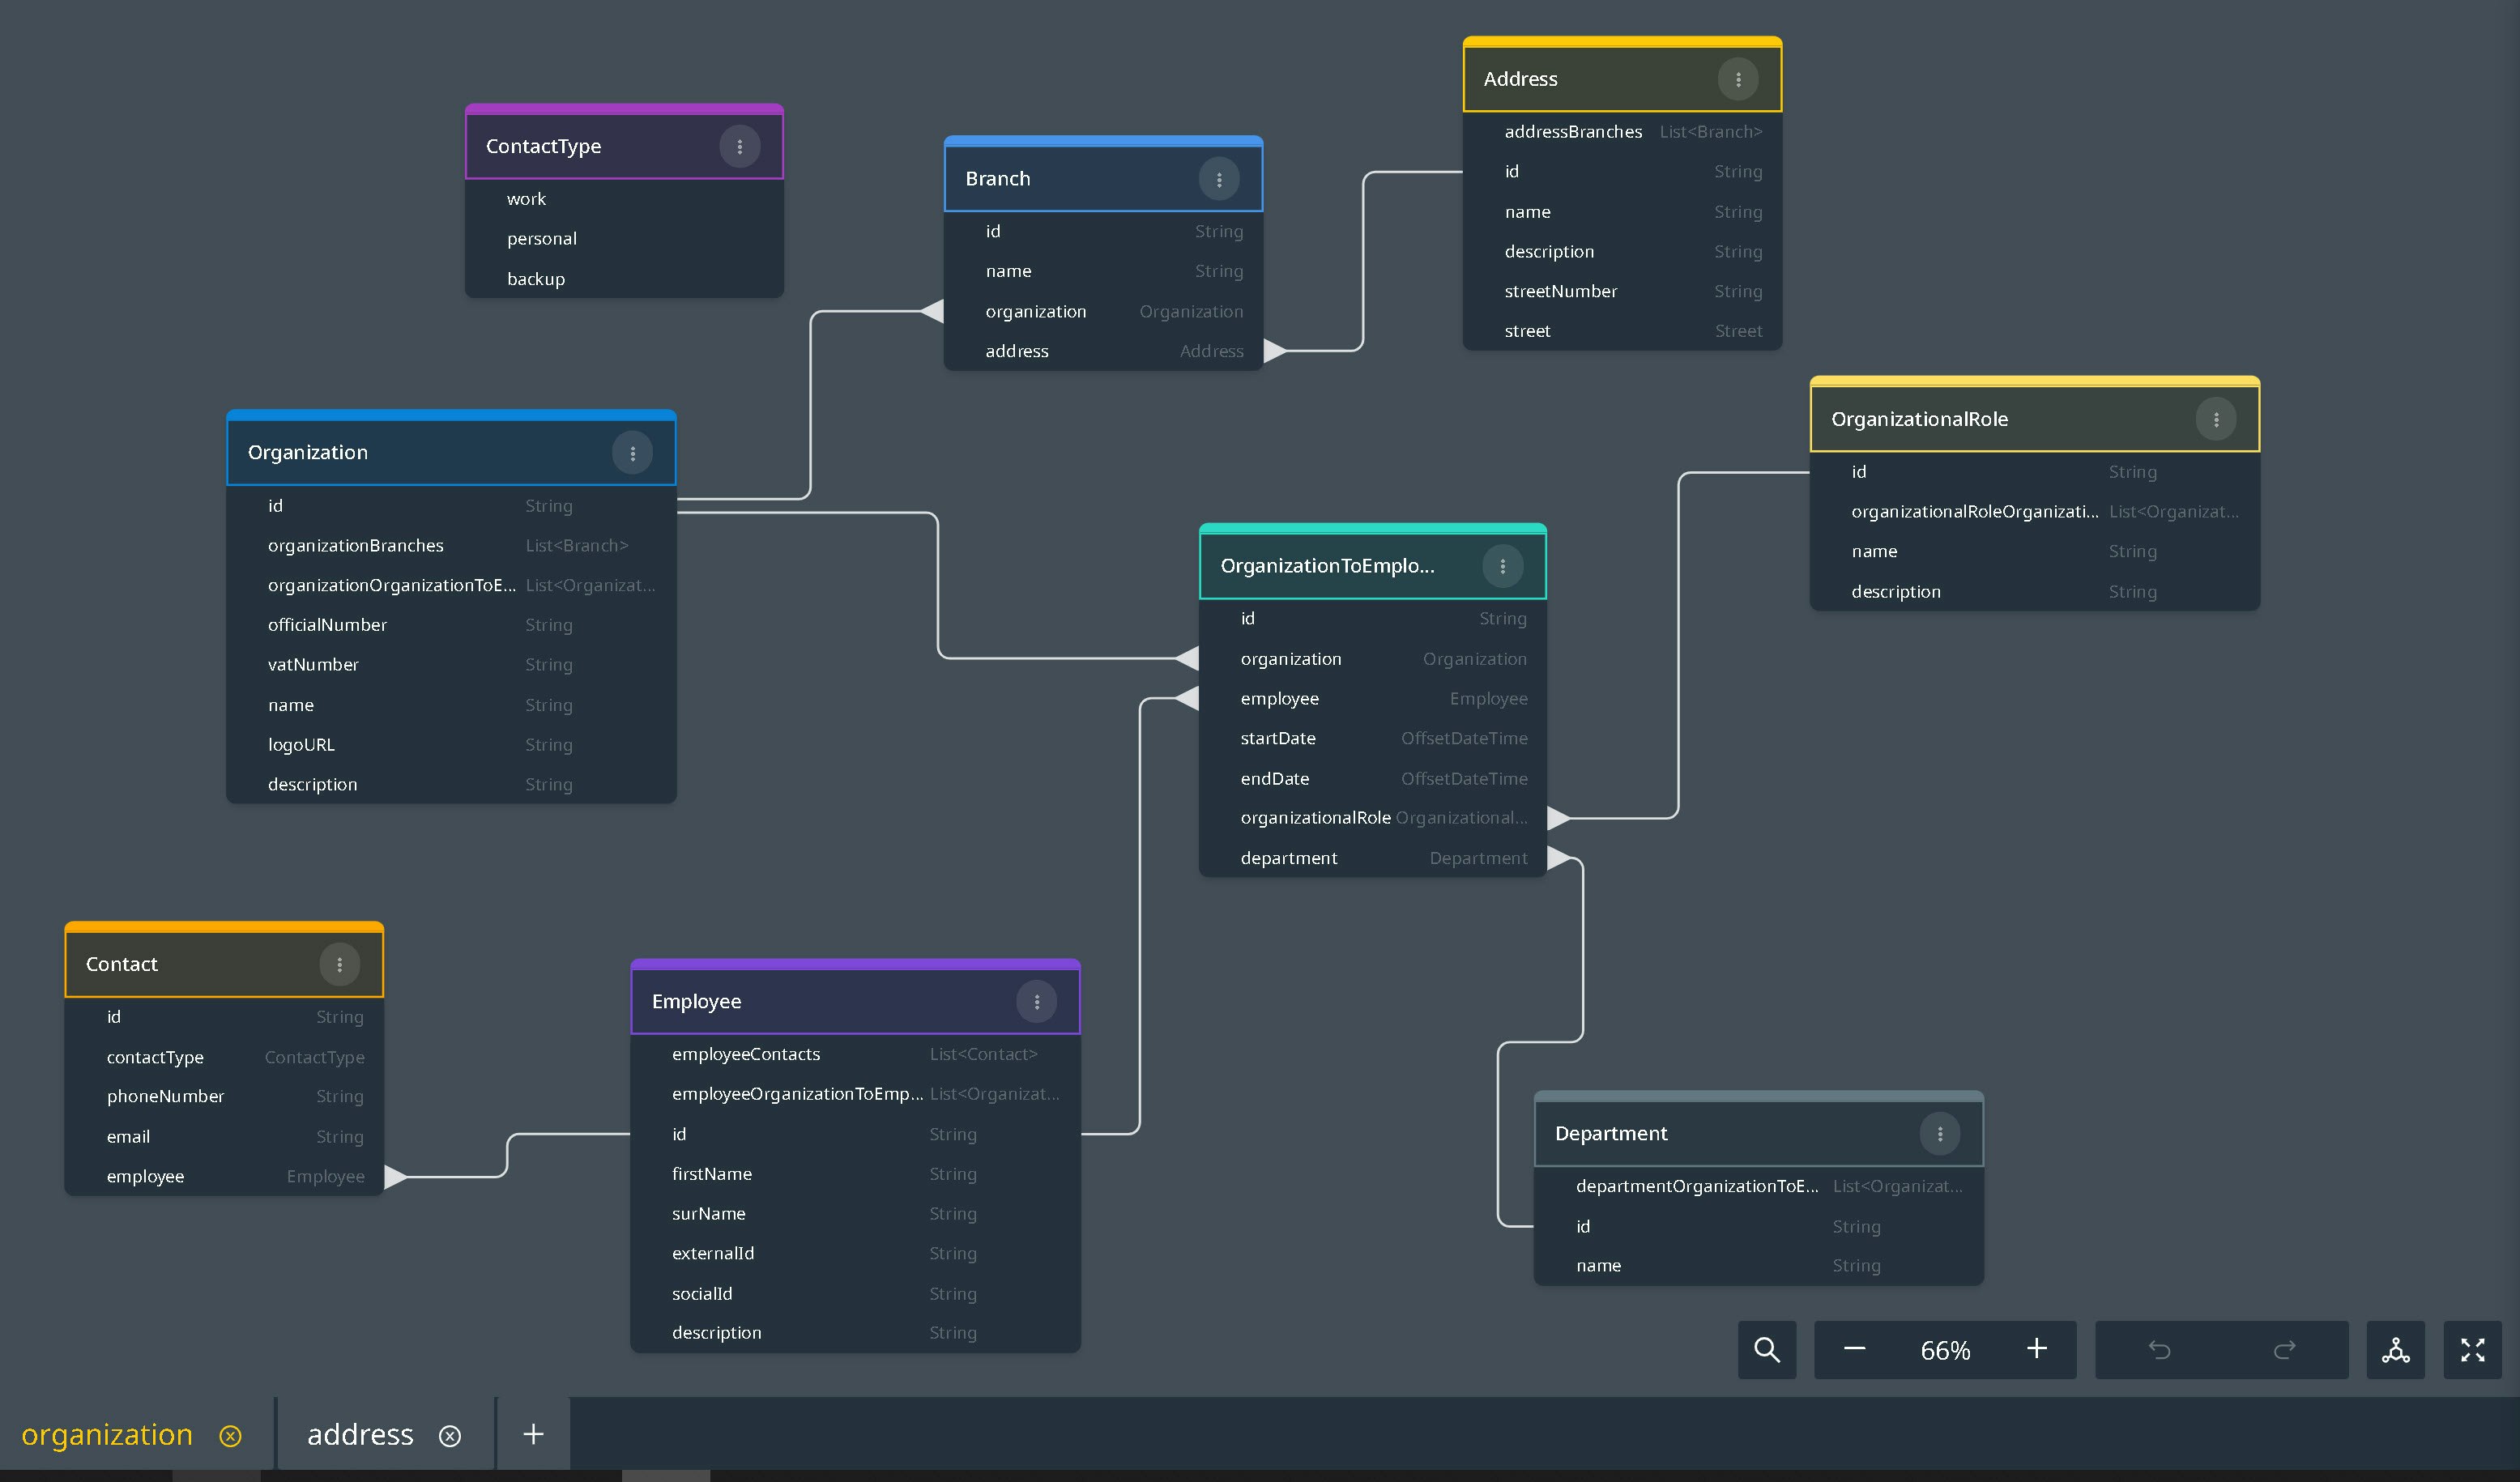The image size is (2520, 1482).
Task: Open the ContactType three-dot options menu
Action: 739,147
